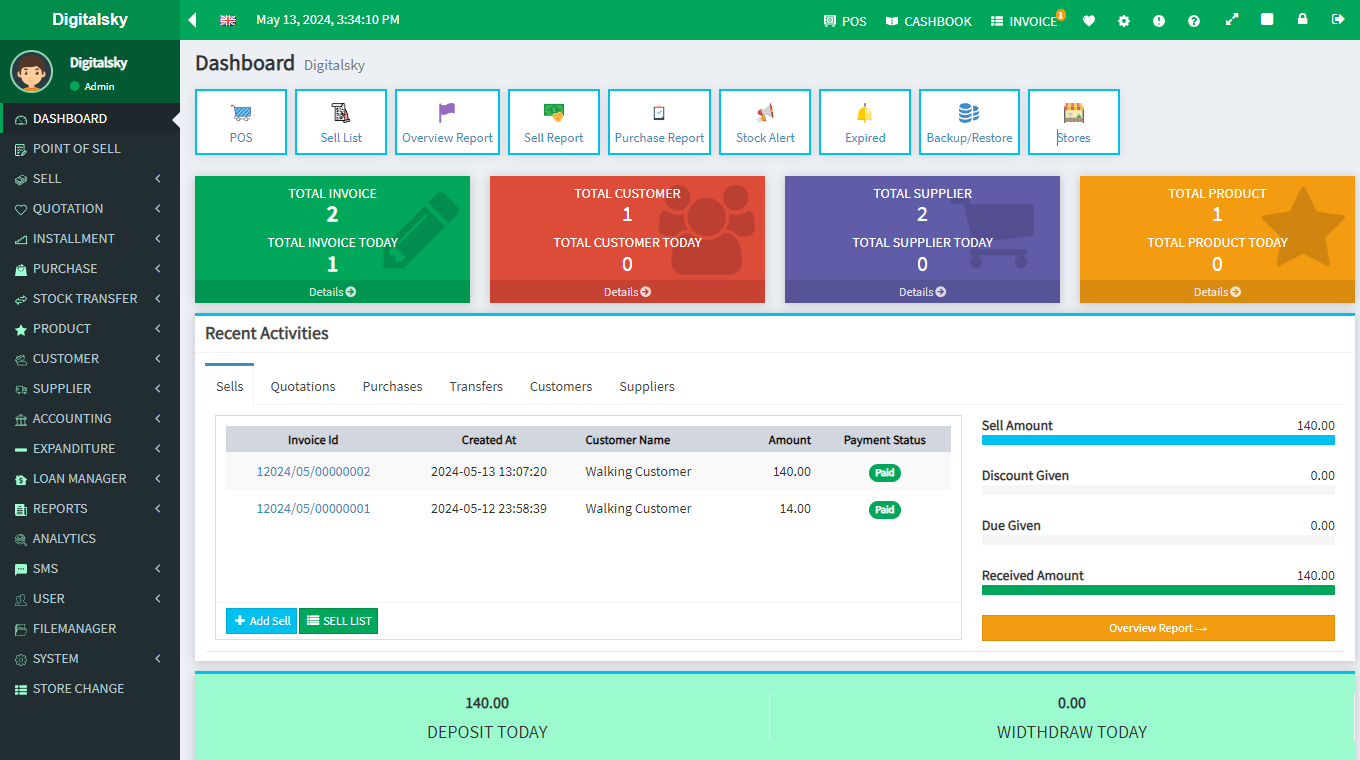This screenshot has width=1360, height=760.
Task: Expand the Expanditure sidebar menu
Action: pos(90,448)
